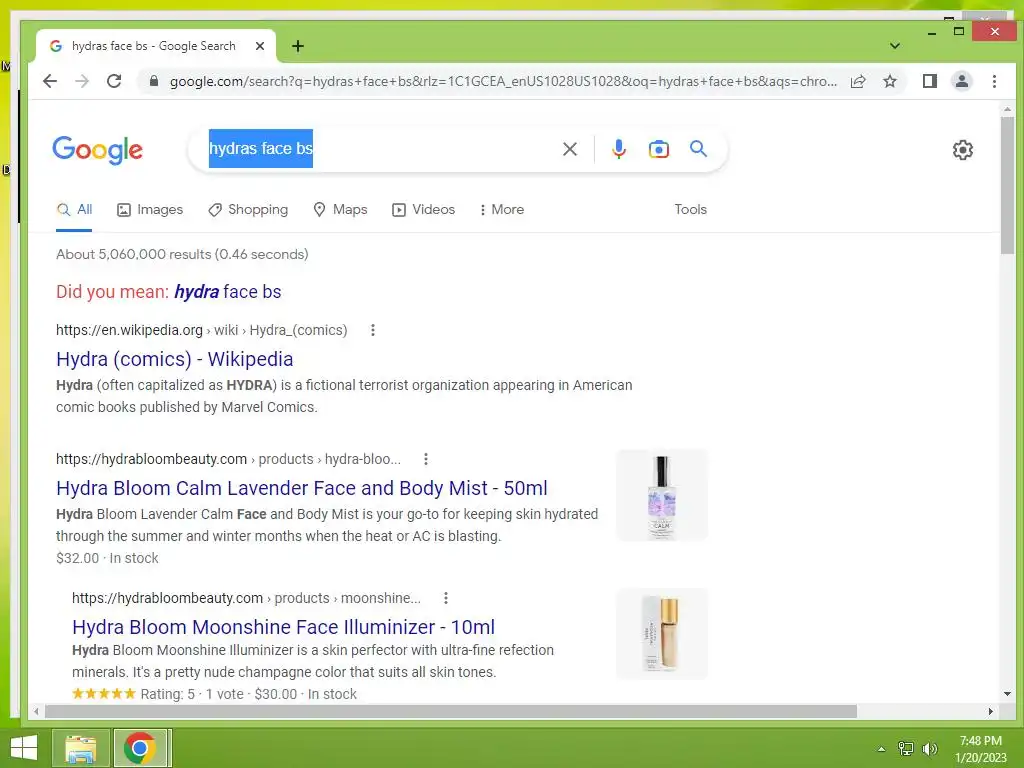Click the lavender mist product thumbnail

tap(662, 495)
